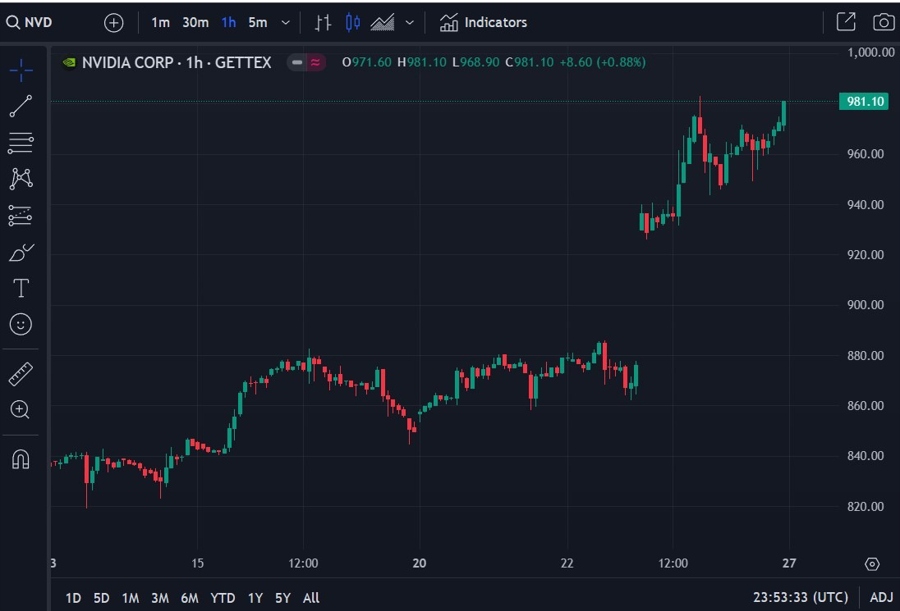Select the text annotation tool

pos(21,288)
